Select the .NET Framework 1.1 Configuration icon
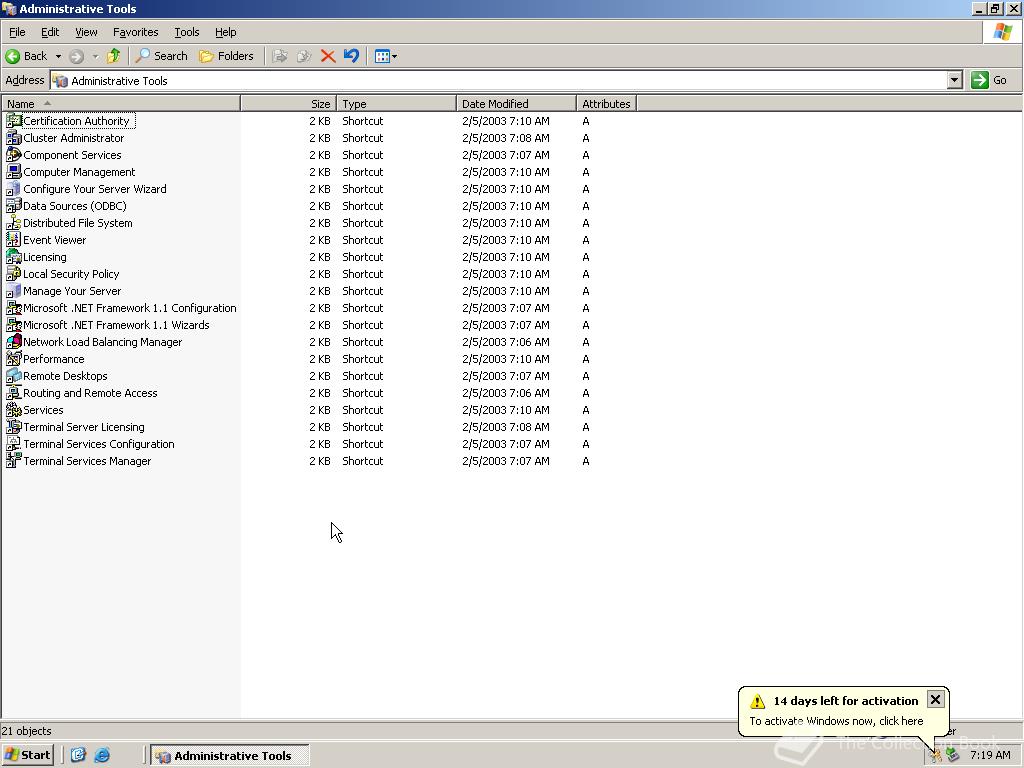This screenshot has height=768, width=1024. pyautogui.click(x=13, y=308)
